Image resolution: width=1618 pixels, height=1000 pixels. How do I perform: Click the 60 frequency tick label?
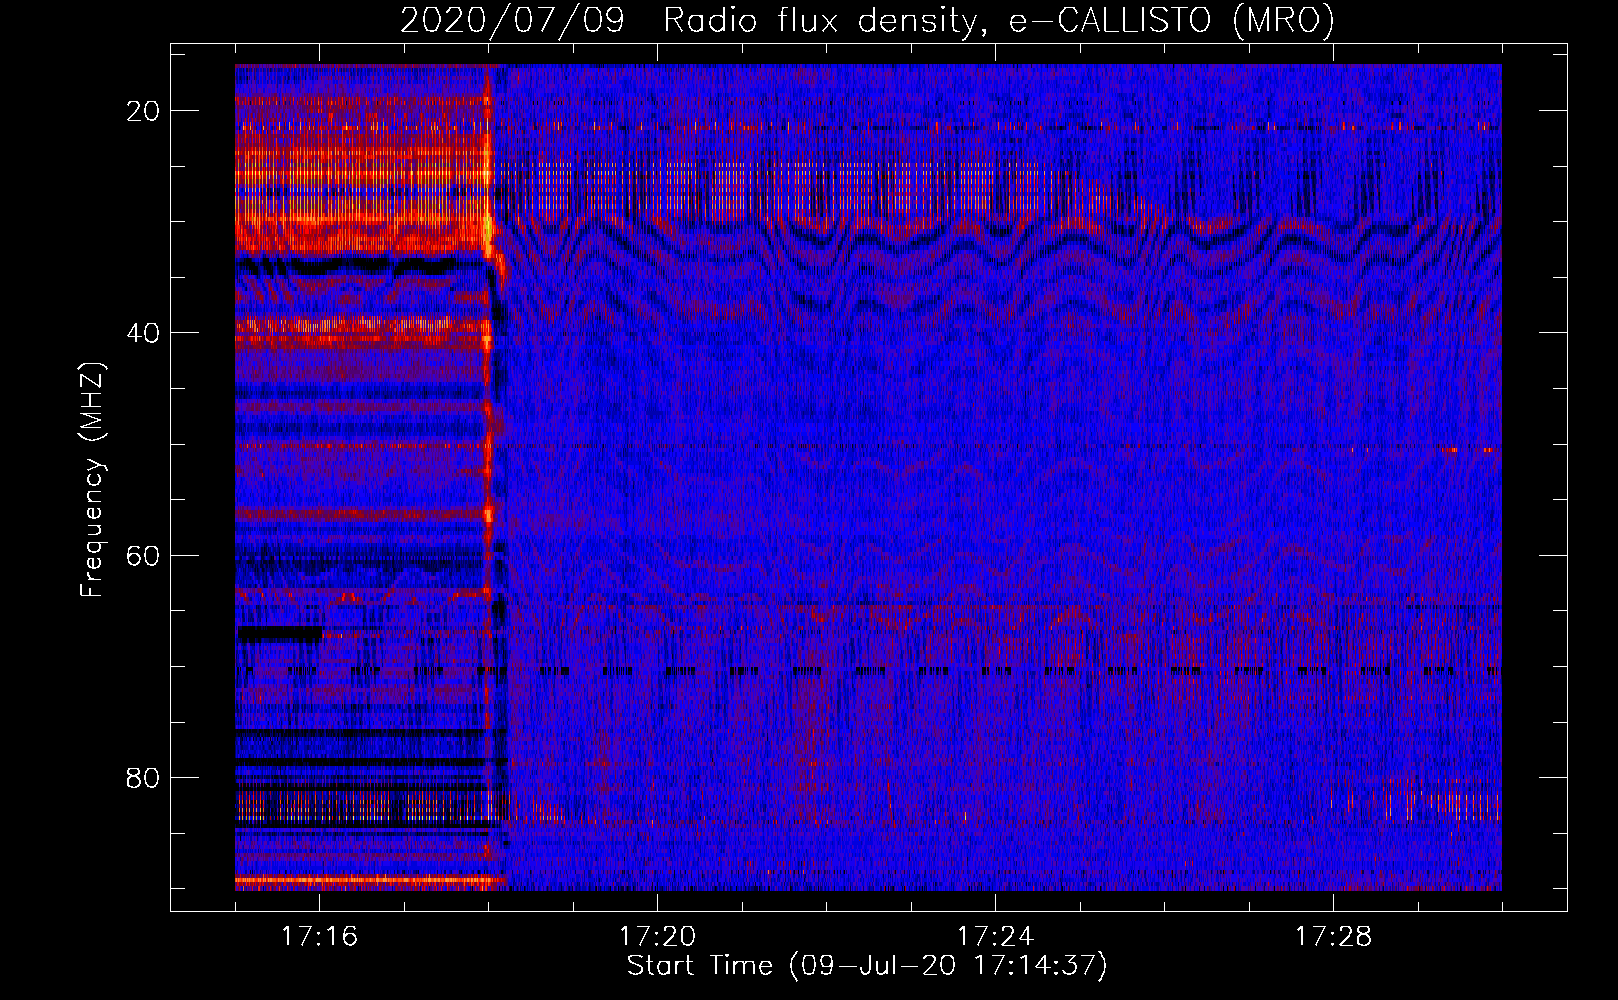tap(143, 555)
